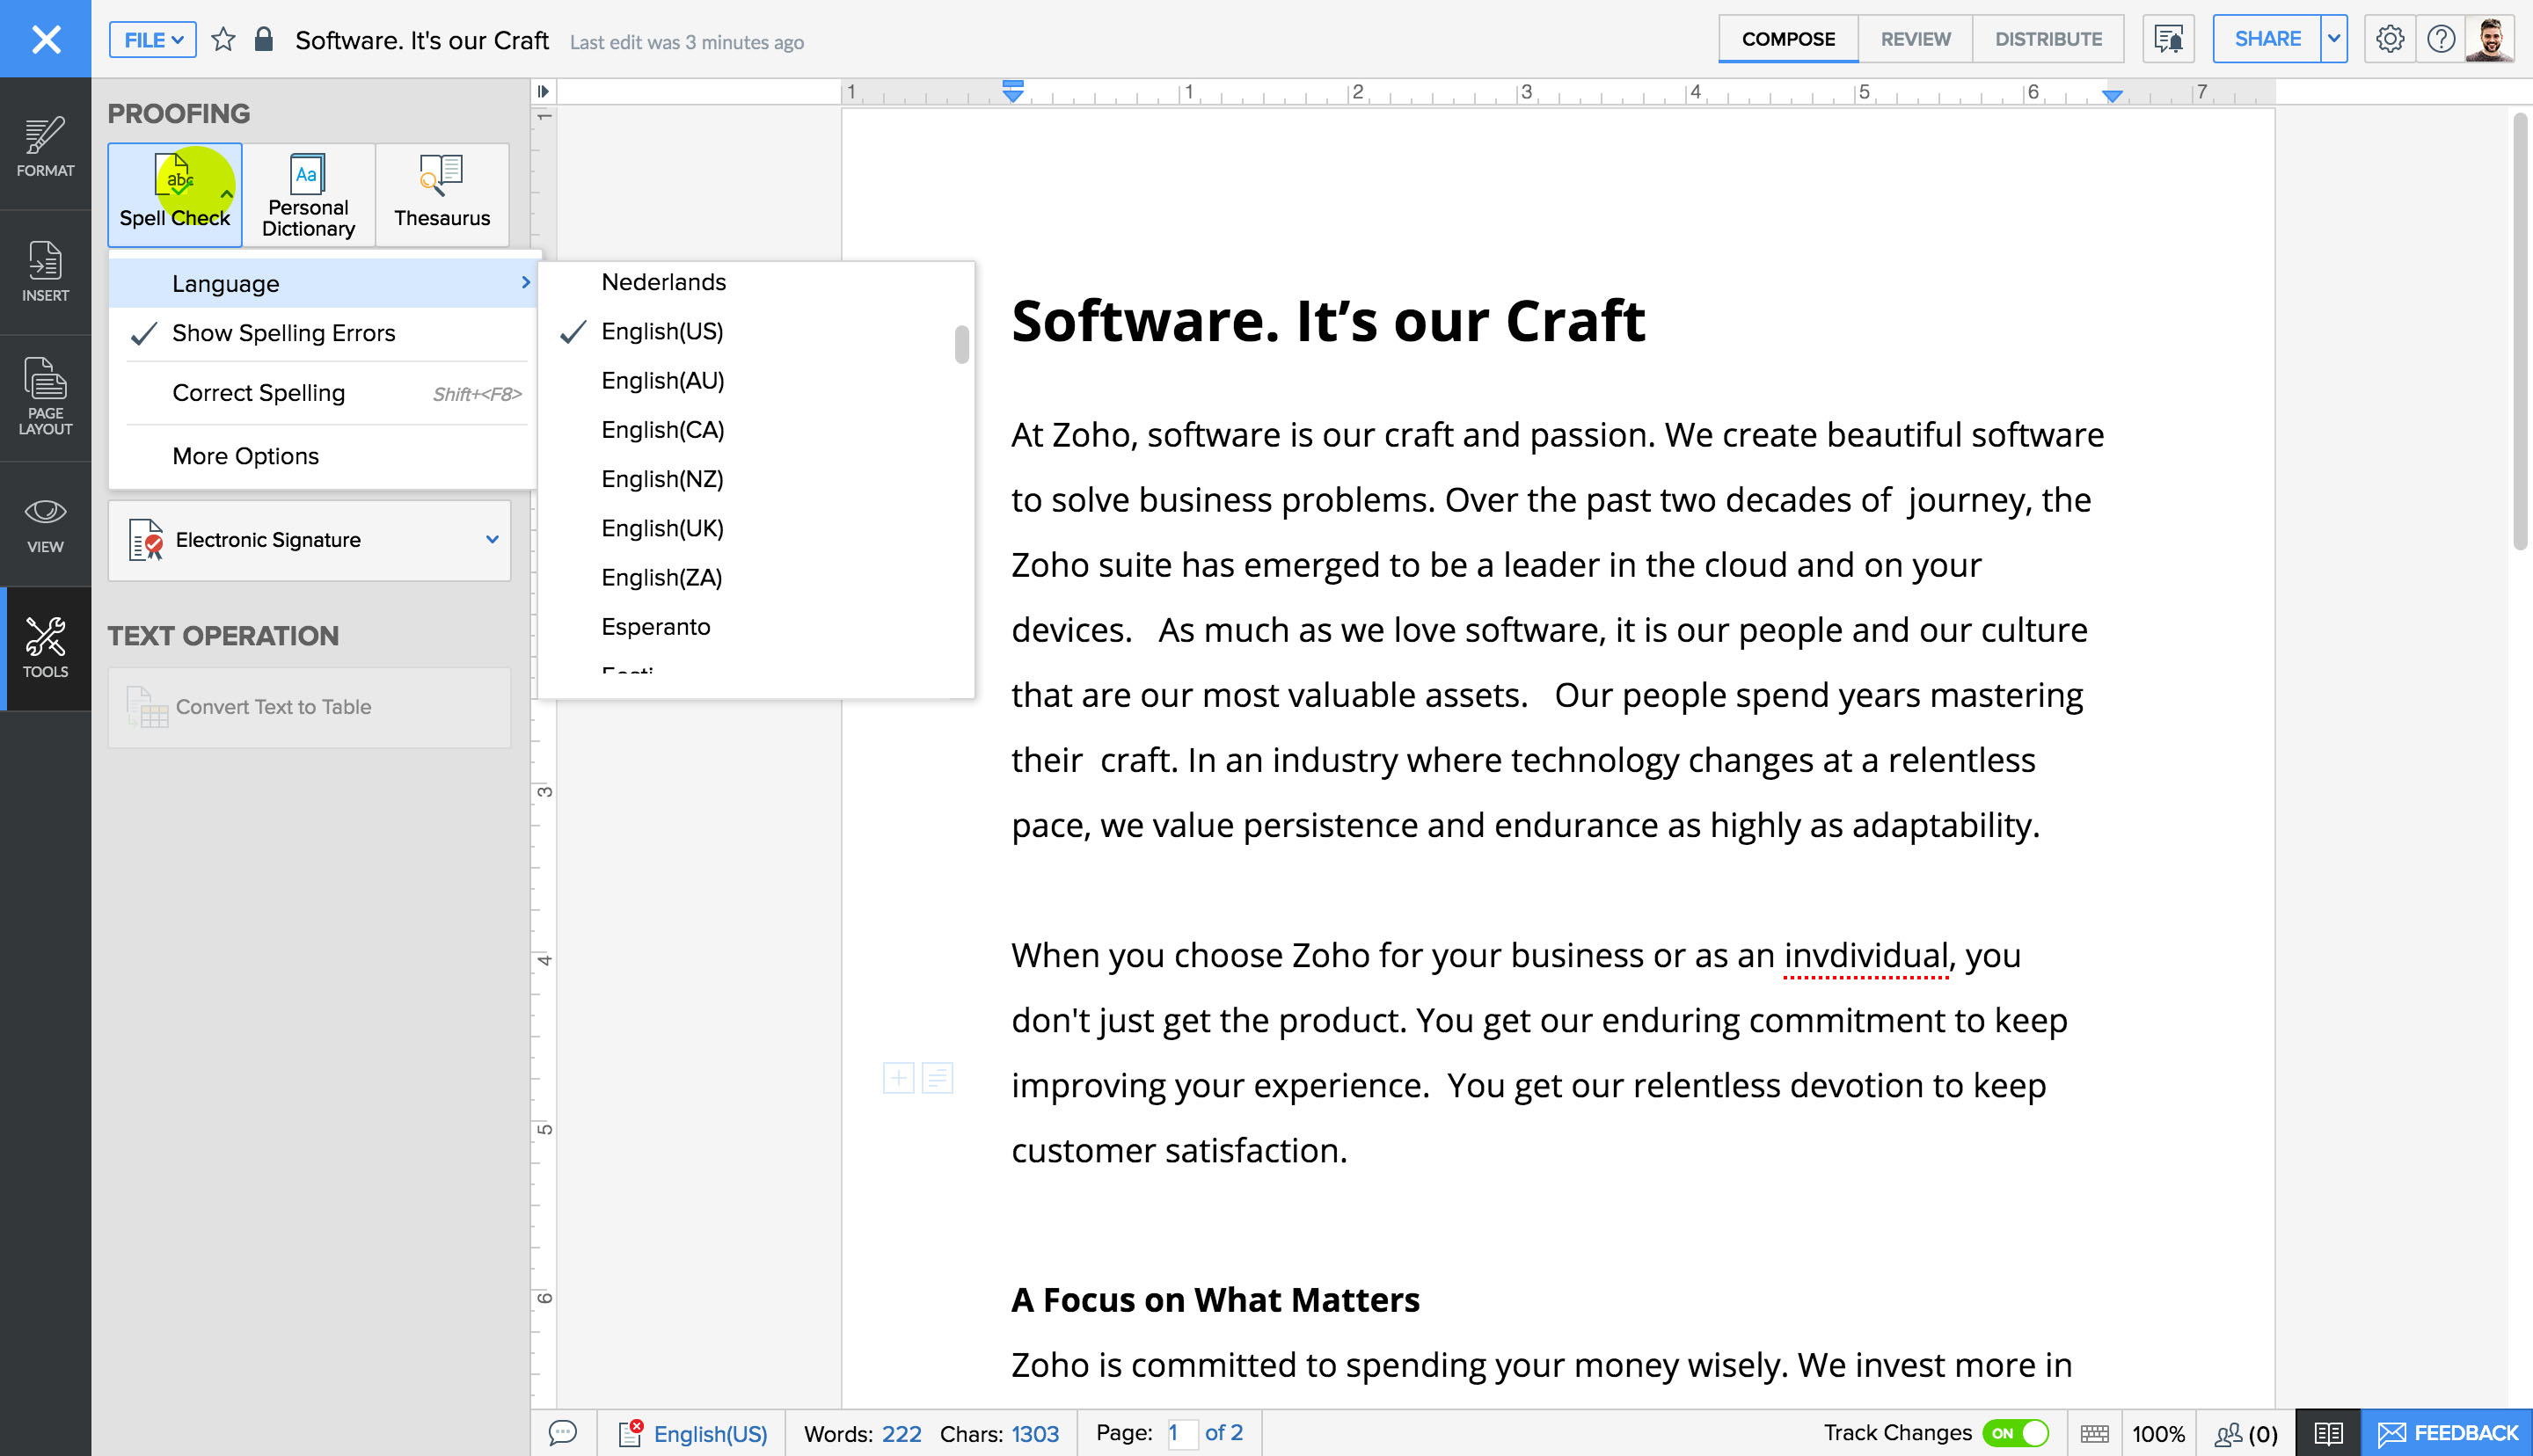Choose More Options in Spell Check menu
Screen dimensions: 2533x1456
click(x=245, y=456)
